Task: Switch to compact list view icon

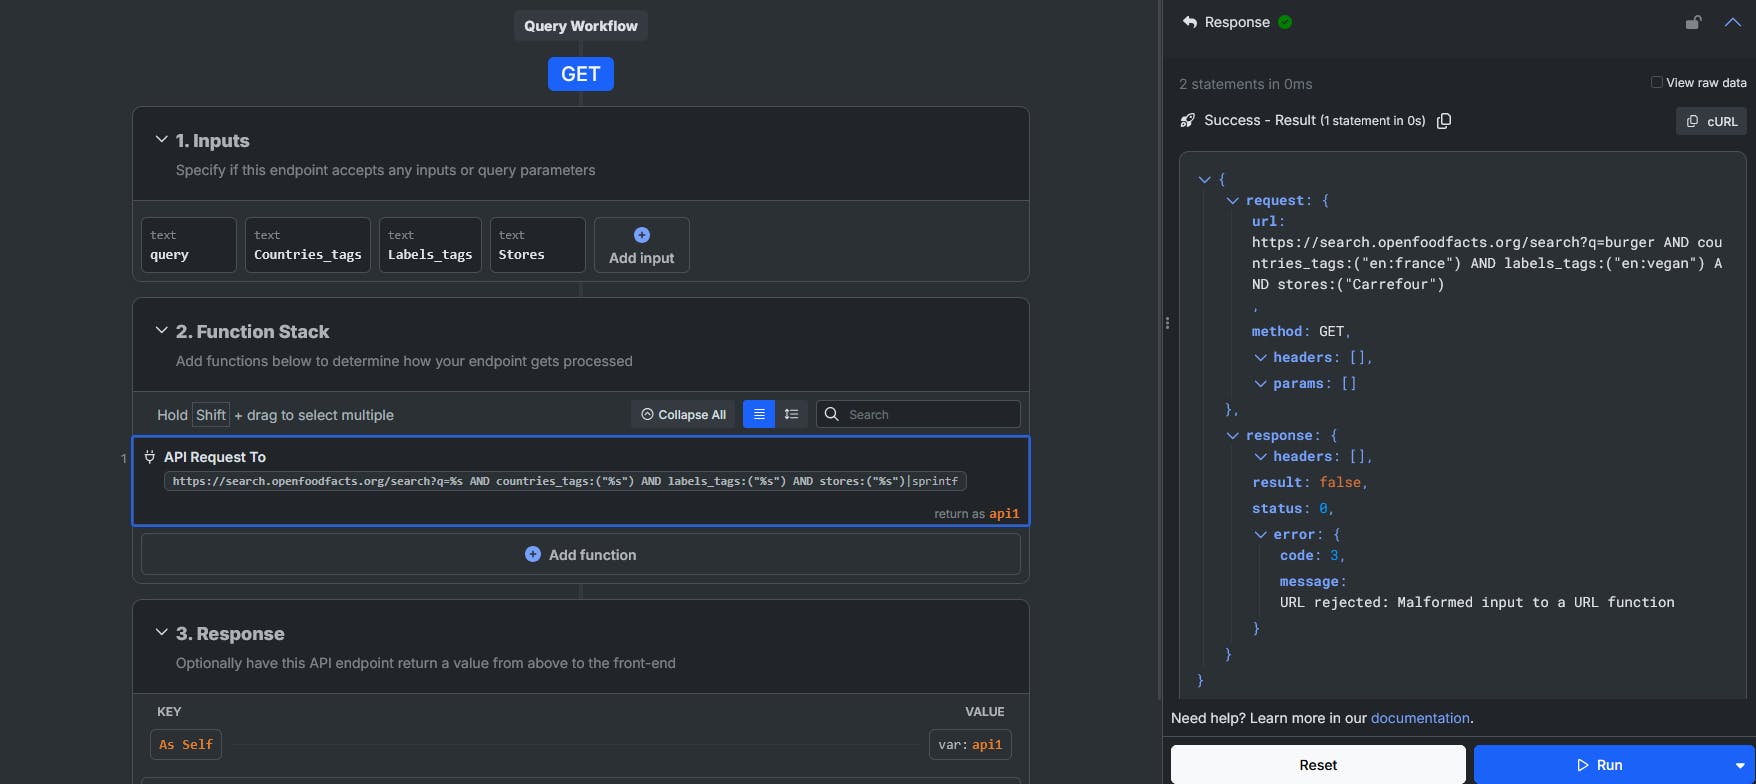Action: 759,414
